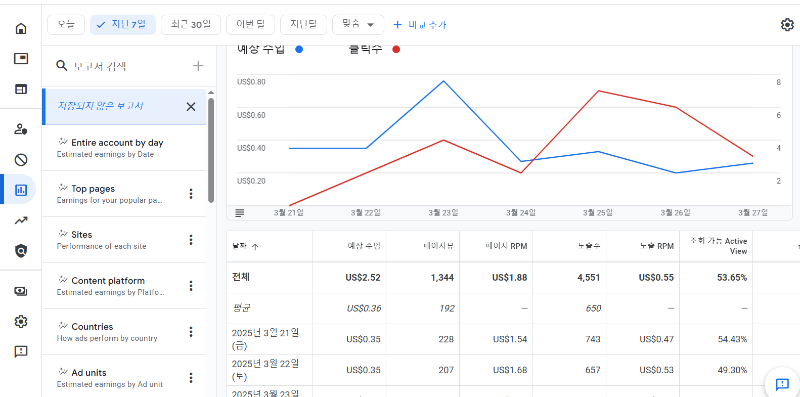Sort by Estimated earnings (예상 수입) column header

pos(364,246)
